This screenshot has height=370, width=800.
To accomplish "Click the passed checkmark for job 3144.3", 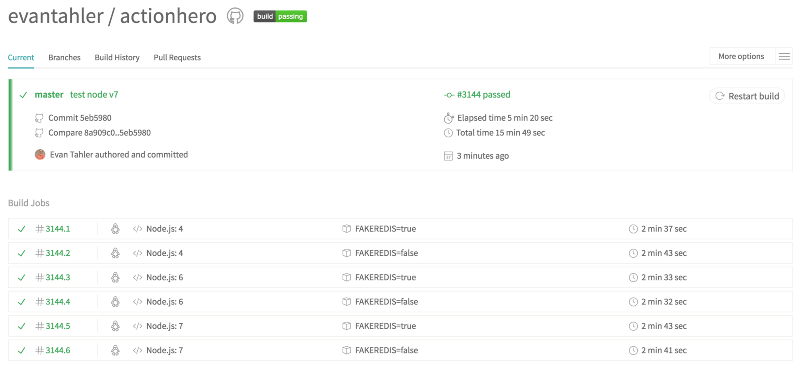I will 21,278.
